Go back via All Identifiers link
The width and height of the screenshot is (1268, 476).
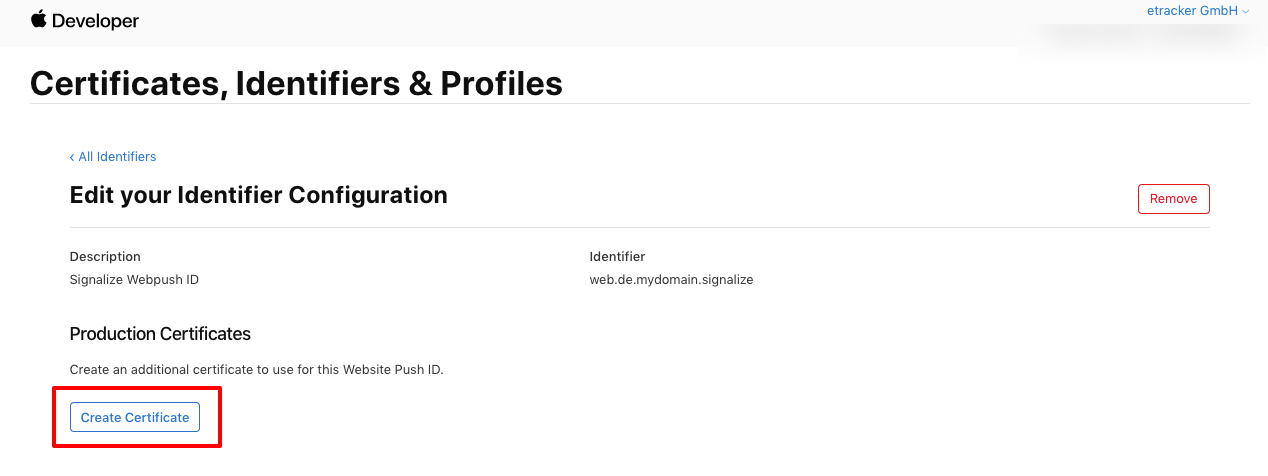pos(113,156)
